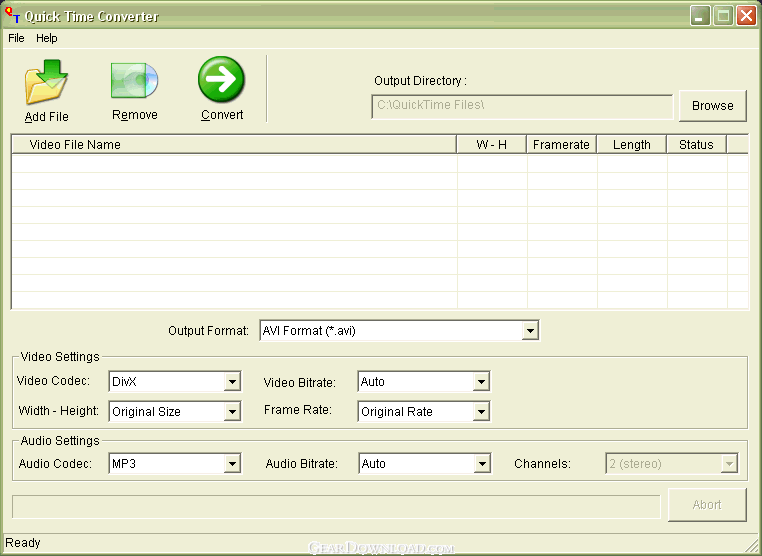
Task: Open the File menu
Action: click(x=16, y=38)
